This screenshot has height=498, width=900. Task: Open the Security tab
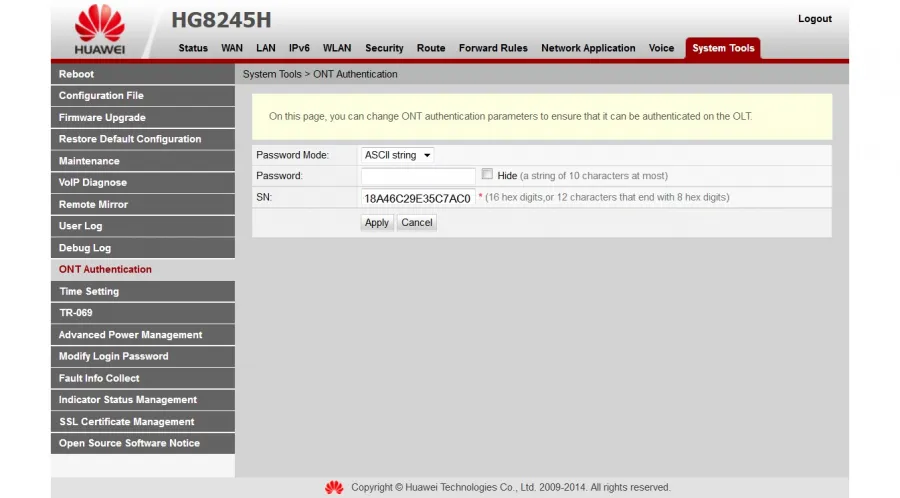click(x=384, y=48)
